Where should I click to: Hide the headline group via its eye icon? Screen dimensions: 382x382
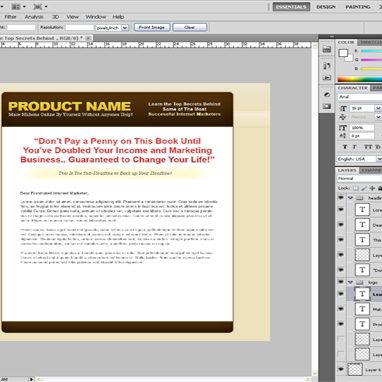click(x=341, y=198)
